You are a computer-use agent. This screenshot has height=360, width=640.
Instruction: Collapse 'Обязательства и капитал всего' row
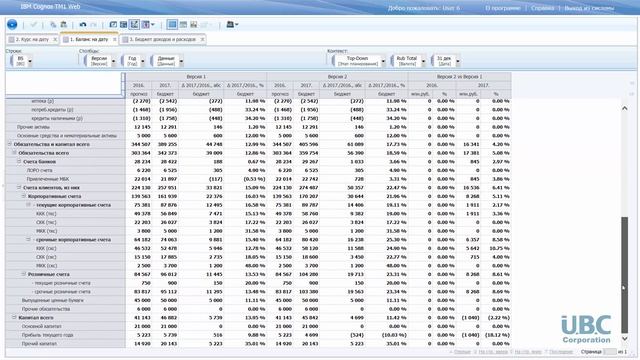pos(9,144)
